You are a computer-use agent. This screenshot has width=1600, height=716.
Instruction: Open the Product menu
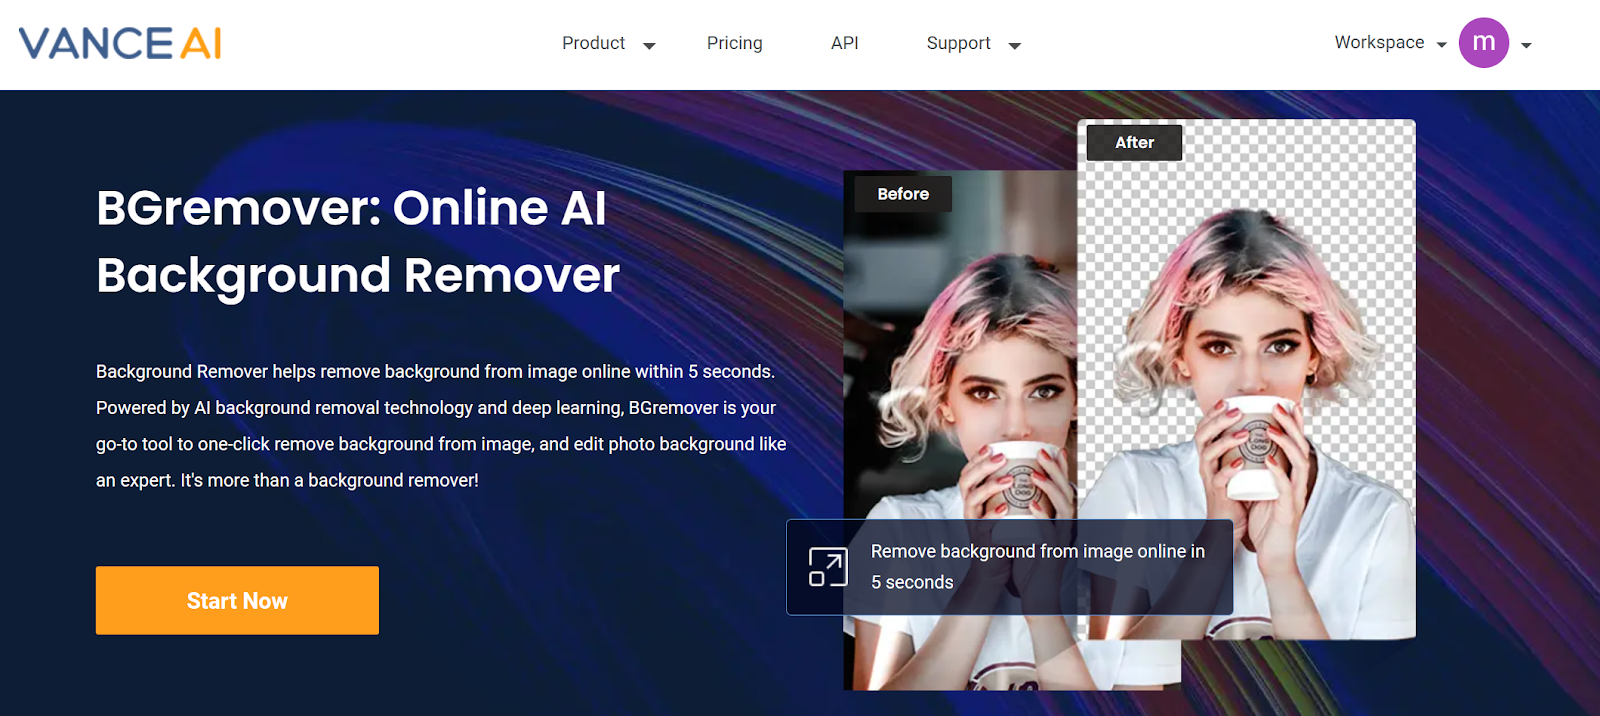[x=593, y=43]
